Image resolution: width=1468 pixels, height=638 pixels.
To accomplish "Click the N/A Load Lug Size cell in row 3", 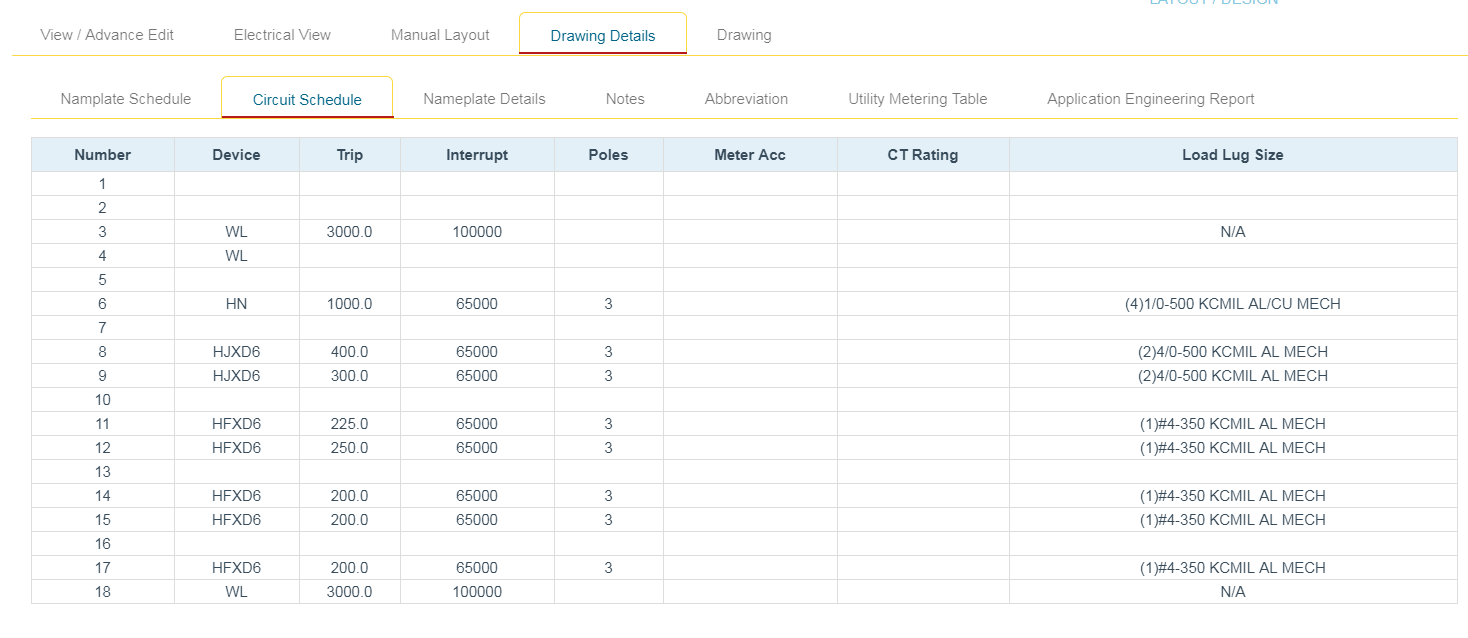I will tap(1233, 231).
